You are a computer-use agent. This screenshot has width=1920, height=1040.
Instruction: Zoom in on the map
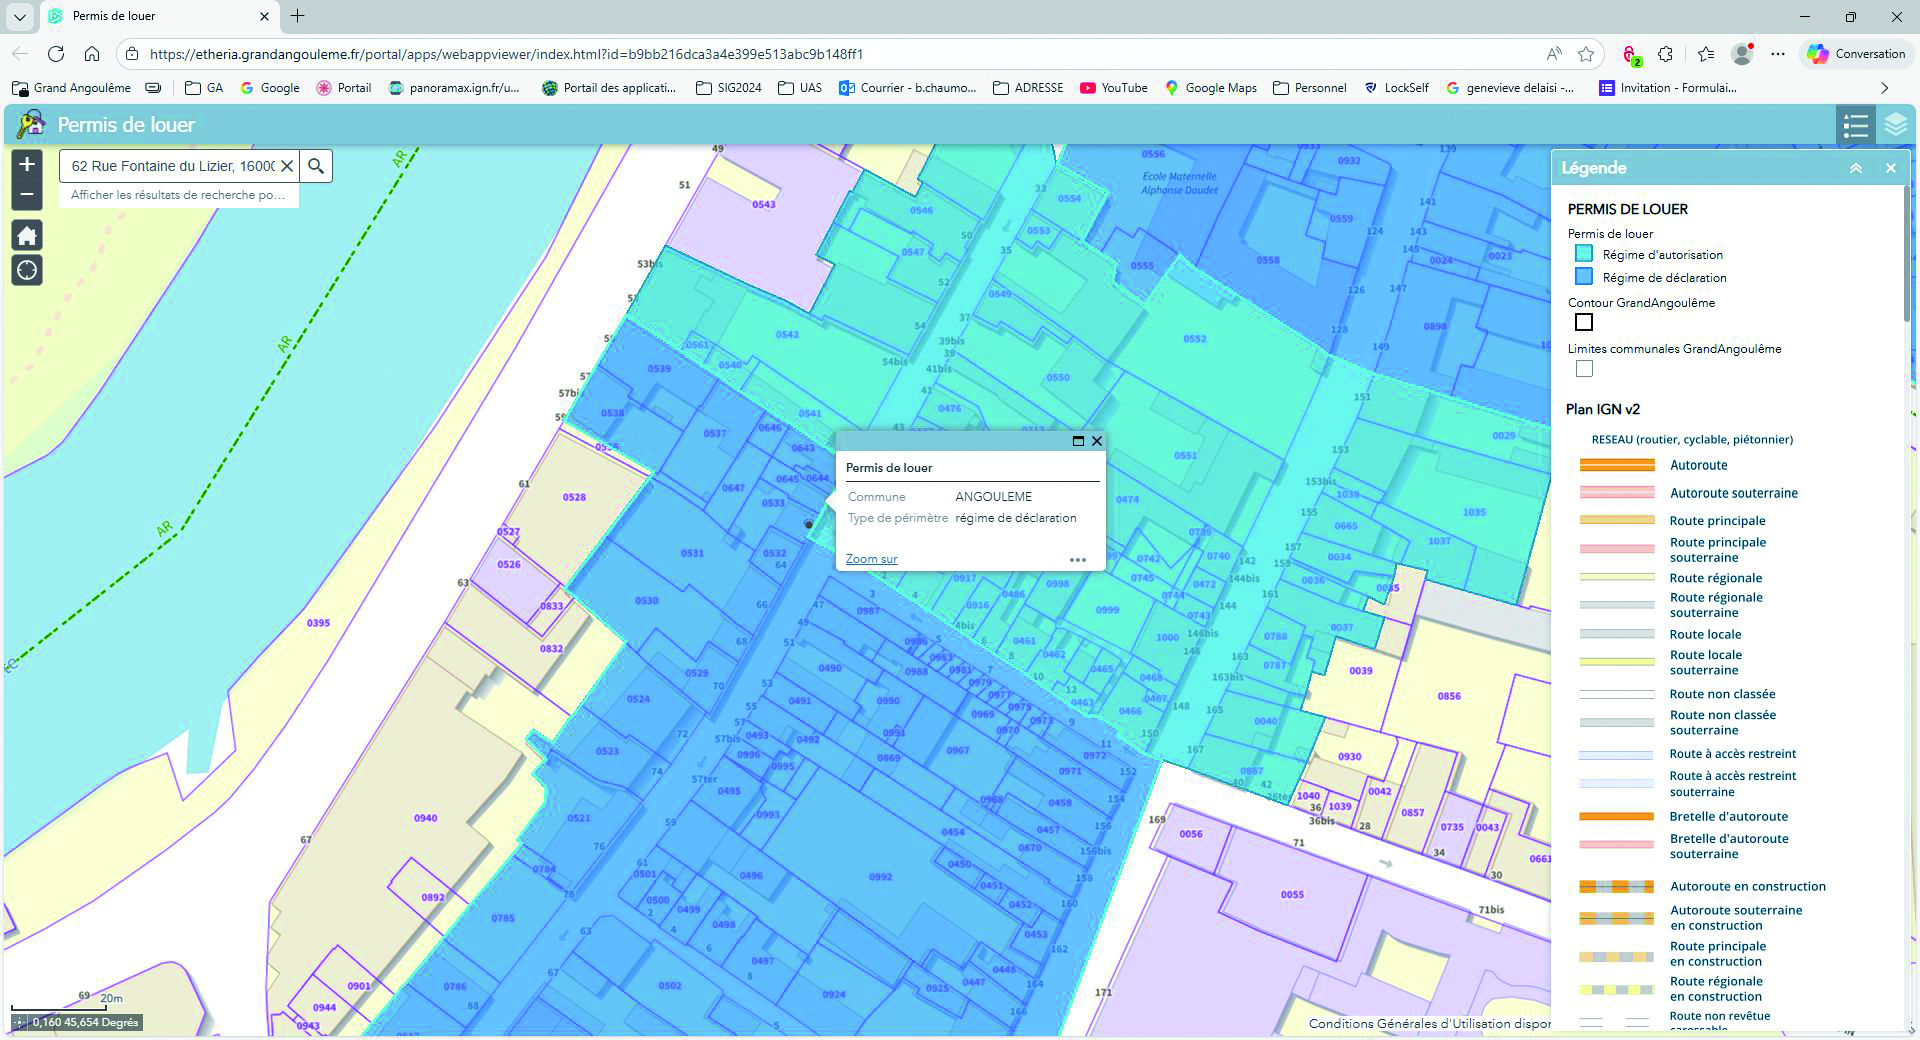[27, 165]
